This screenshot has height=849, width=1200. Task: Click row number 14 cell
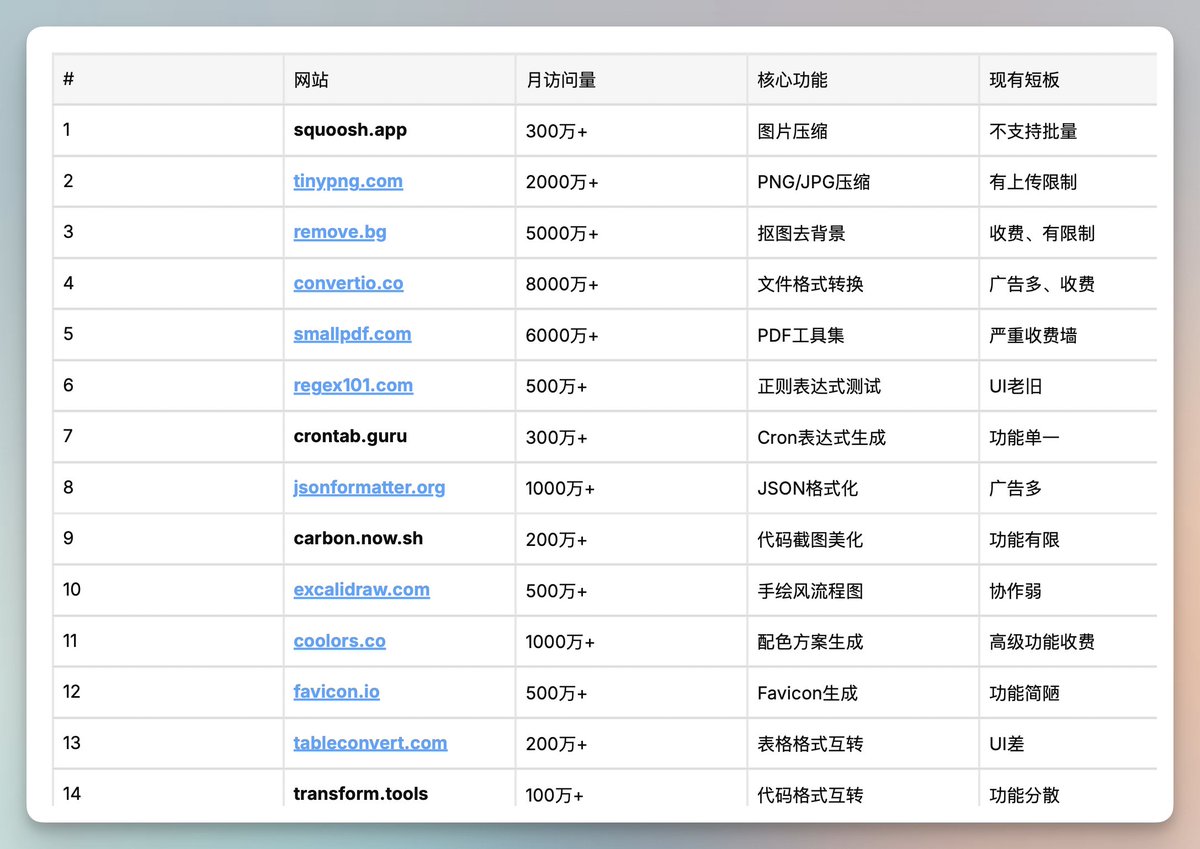point(168,788)
